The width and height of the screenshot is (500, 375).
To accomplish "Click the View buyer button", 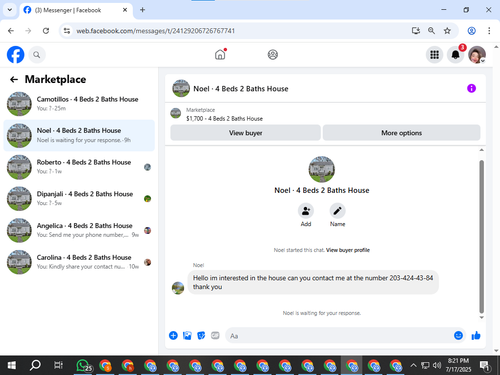I will pos(245,133).
